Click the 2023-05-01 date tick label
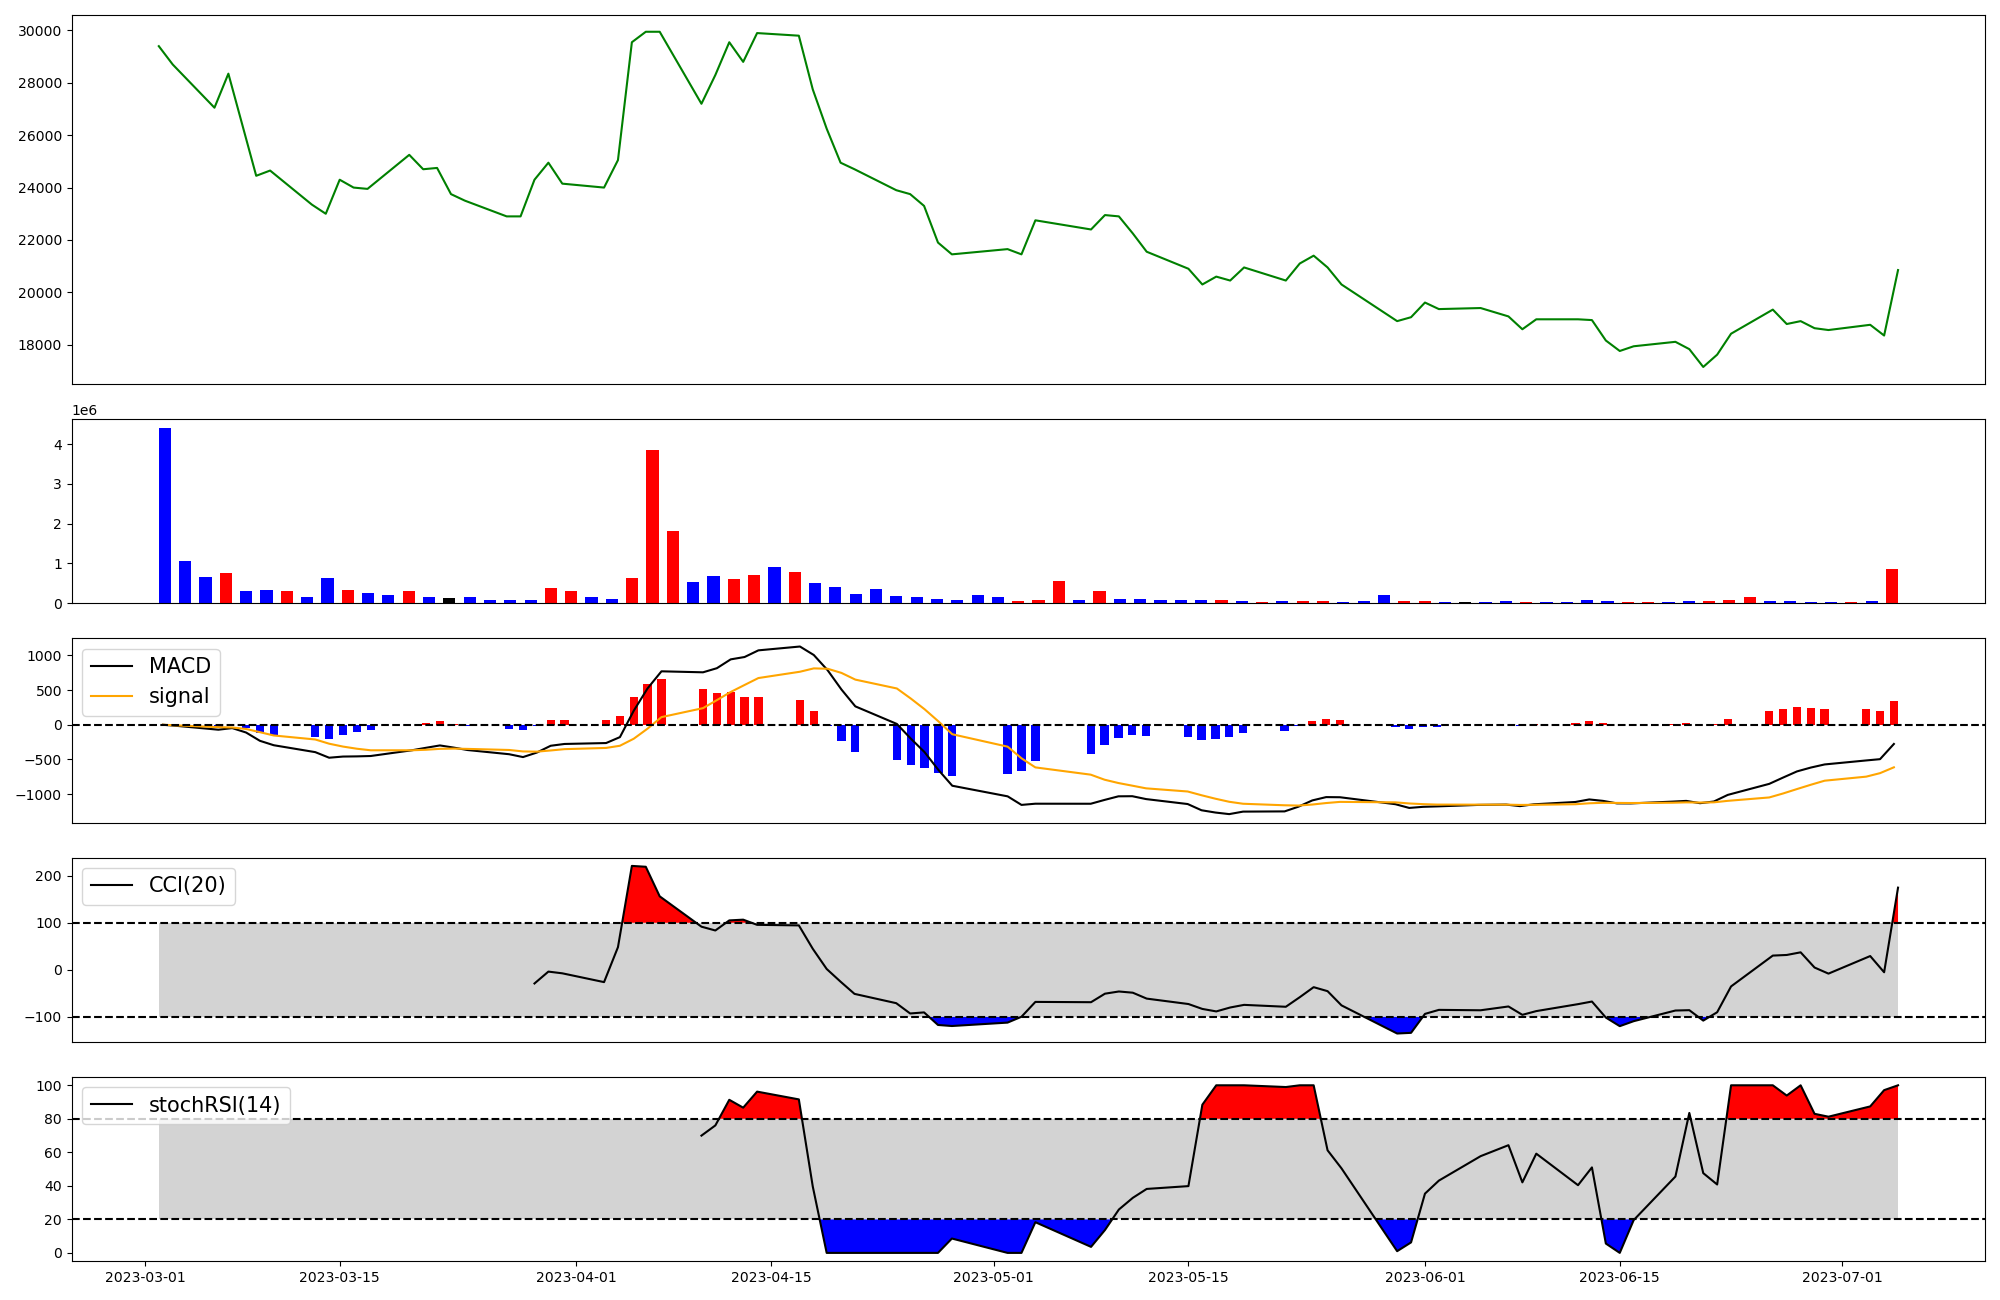 (x=994, y=1277)
